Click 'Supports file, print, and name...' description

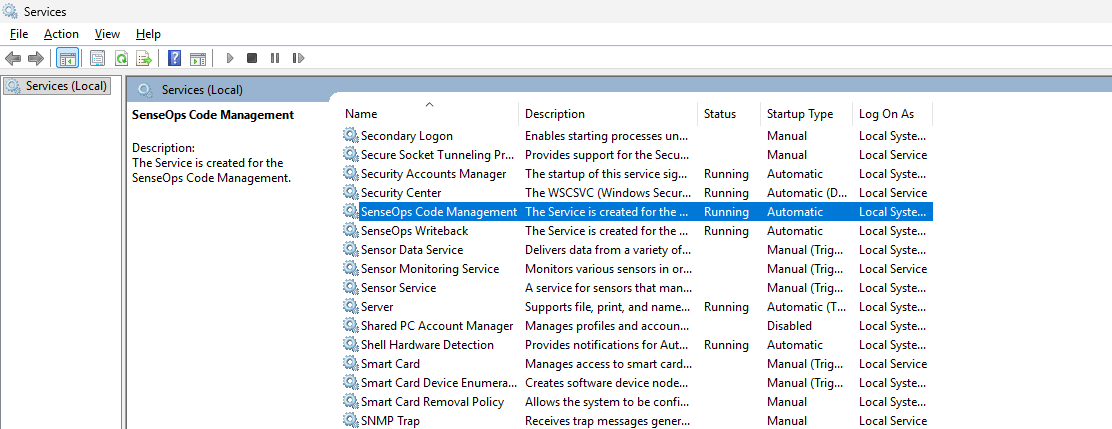point(607,307)
